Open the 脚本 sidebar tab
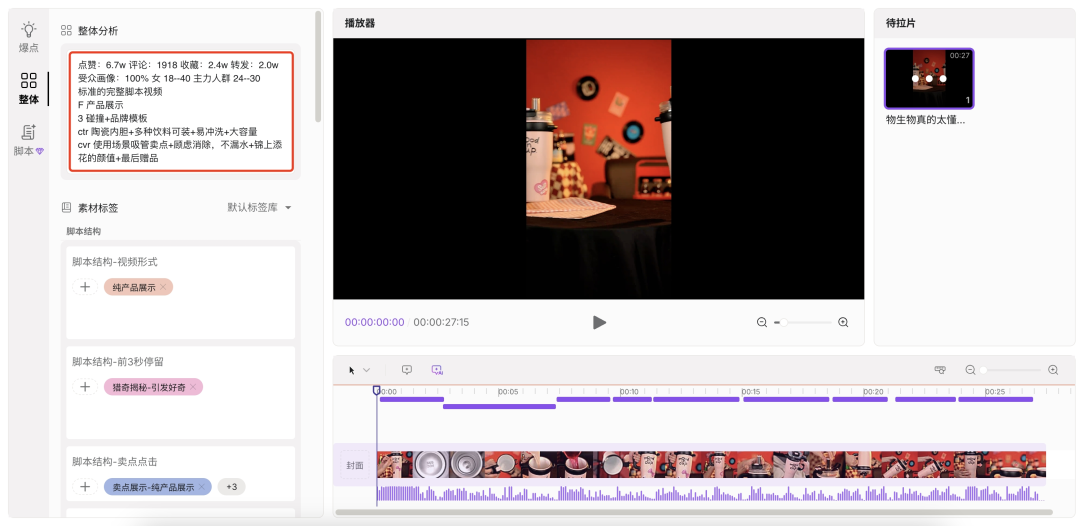 click(x=28, y=140)
